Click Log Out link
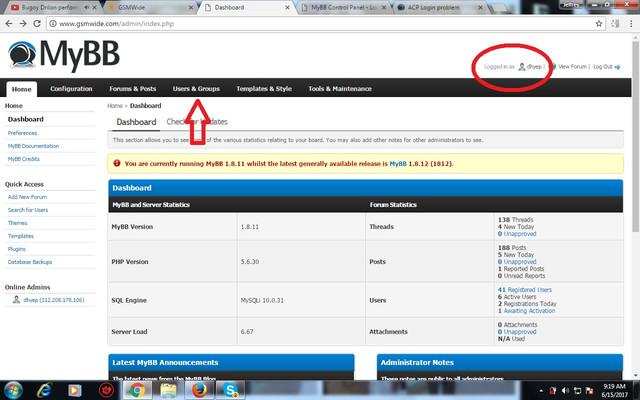Viewport: 640px width, 400px height. [x=603, y=67]
